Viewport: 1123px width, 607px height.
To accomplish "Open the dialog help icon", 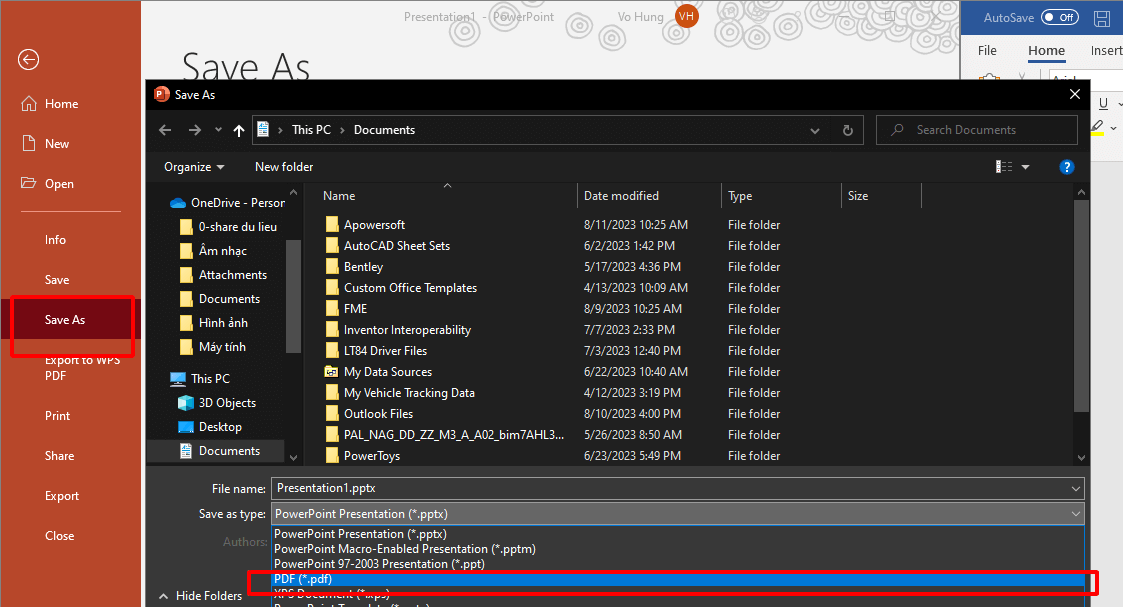I will click(1066, 167).
